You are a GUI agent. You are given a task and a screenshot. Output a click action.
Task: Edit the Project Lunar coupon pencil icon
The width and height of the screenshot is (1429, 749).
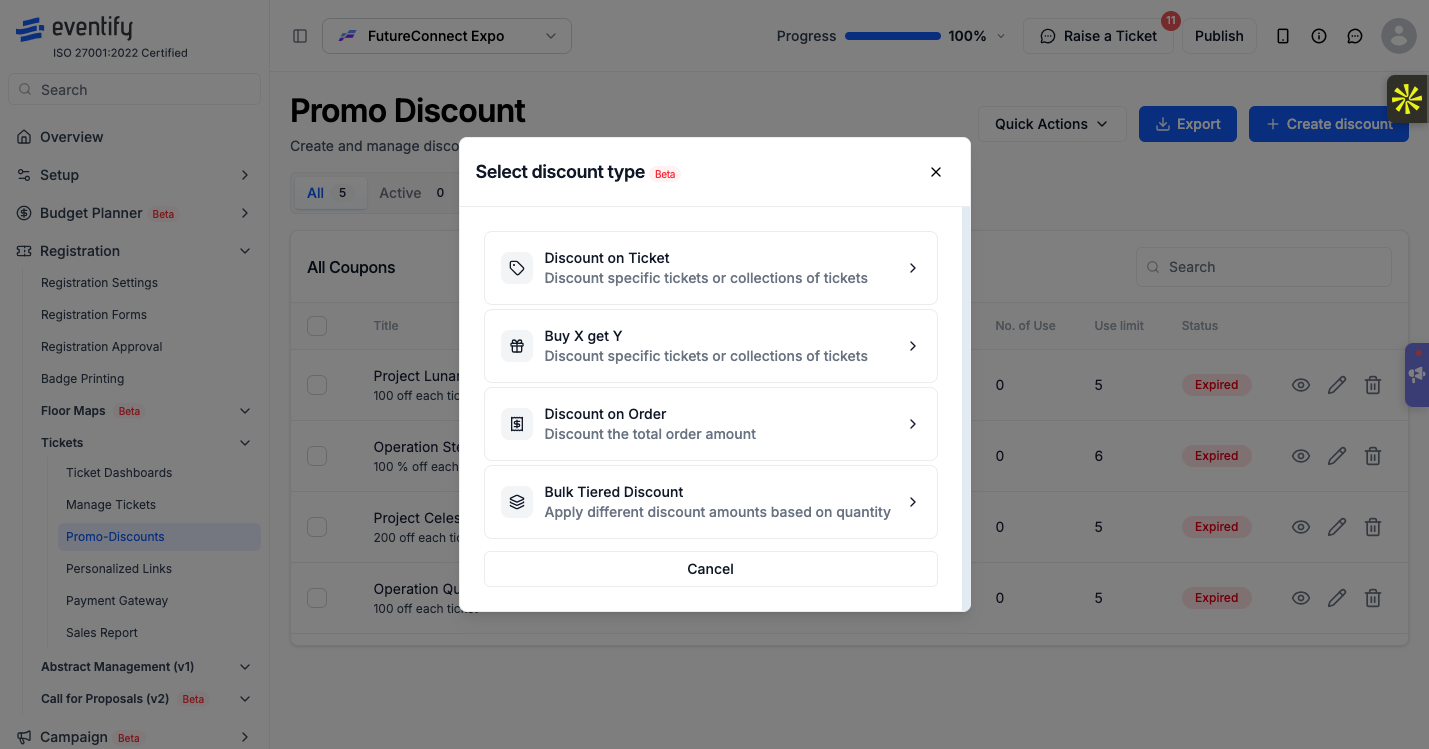[x=1337, y=385]
